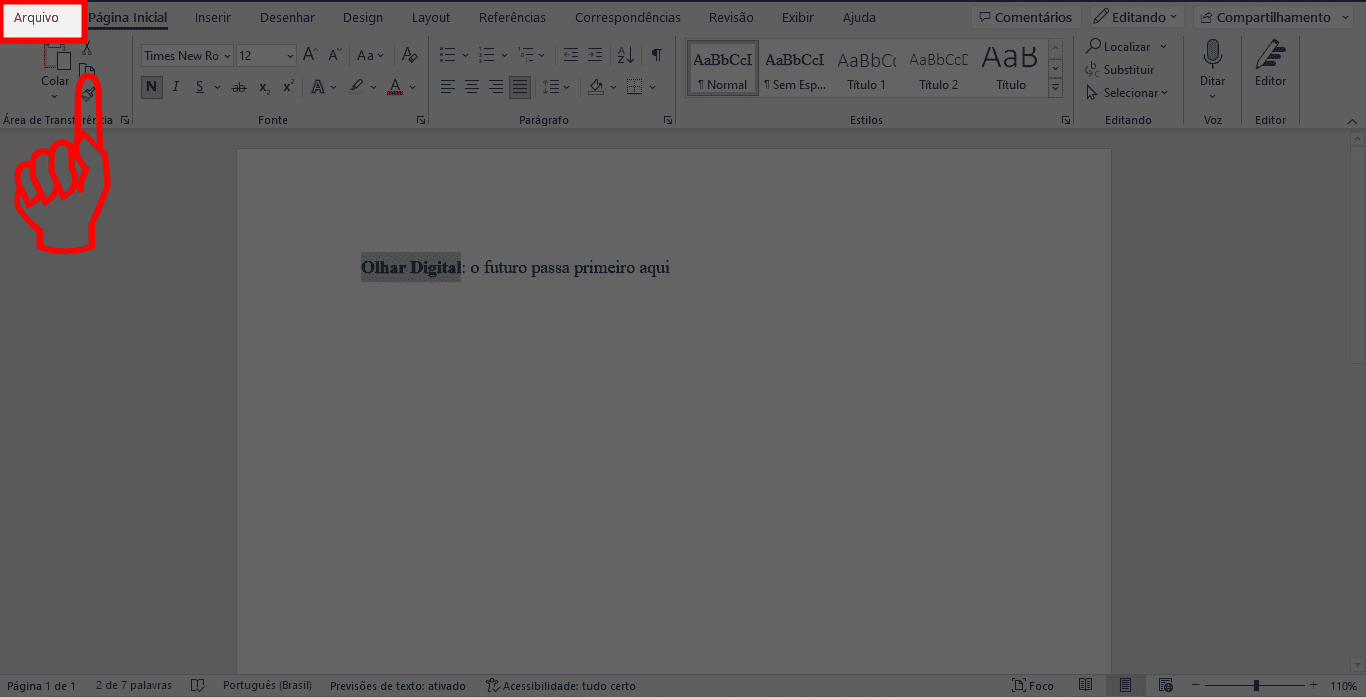Increase paragraph indent icon
This screenshot has width=1366, height=697.
595,56
